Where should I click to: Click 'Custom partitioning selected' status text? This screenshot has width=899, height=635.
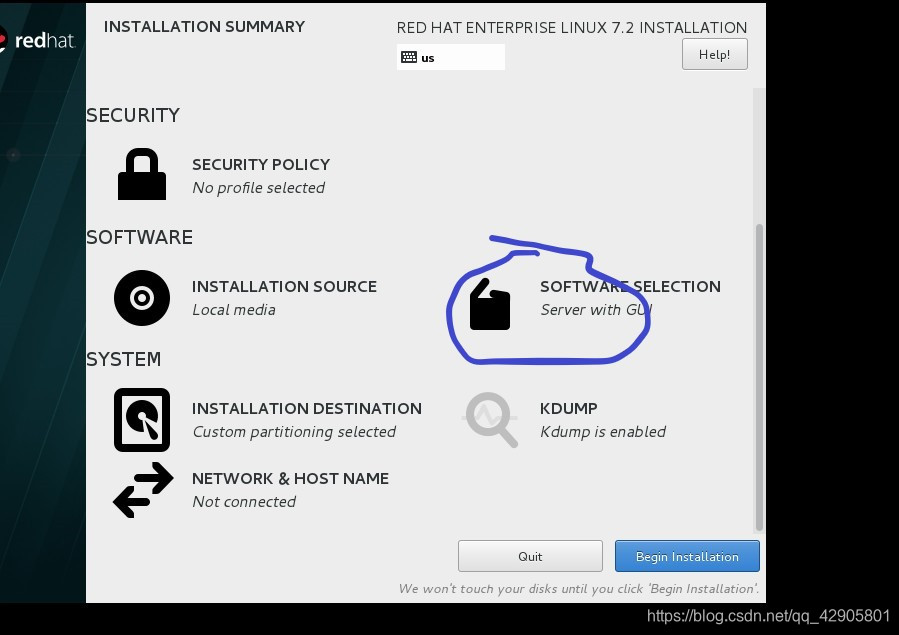coord(294,432)
